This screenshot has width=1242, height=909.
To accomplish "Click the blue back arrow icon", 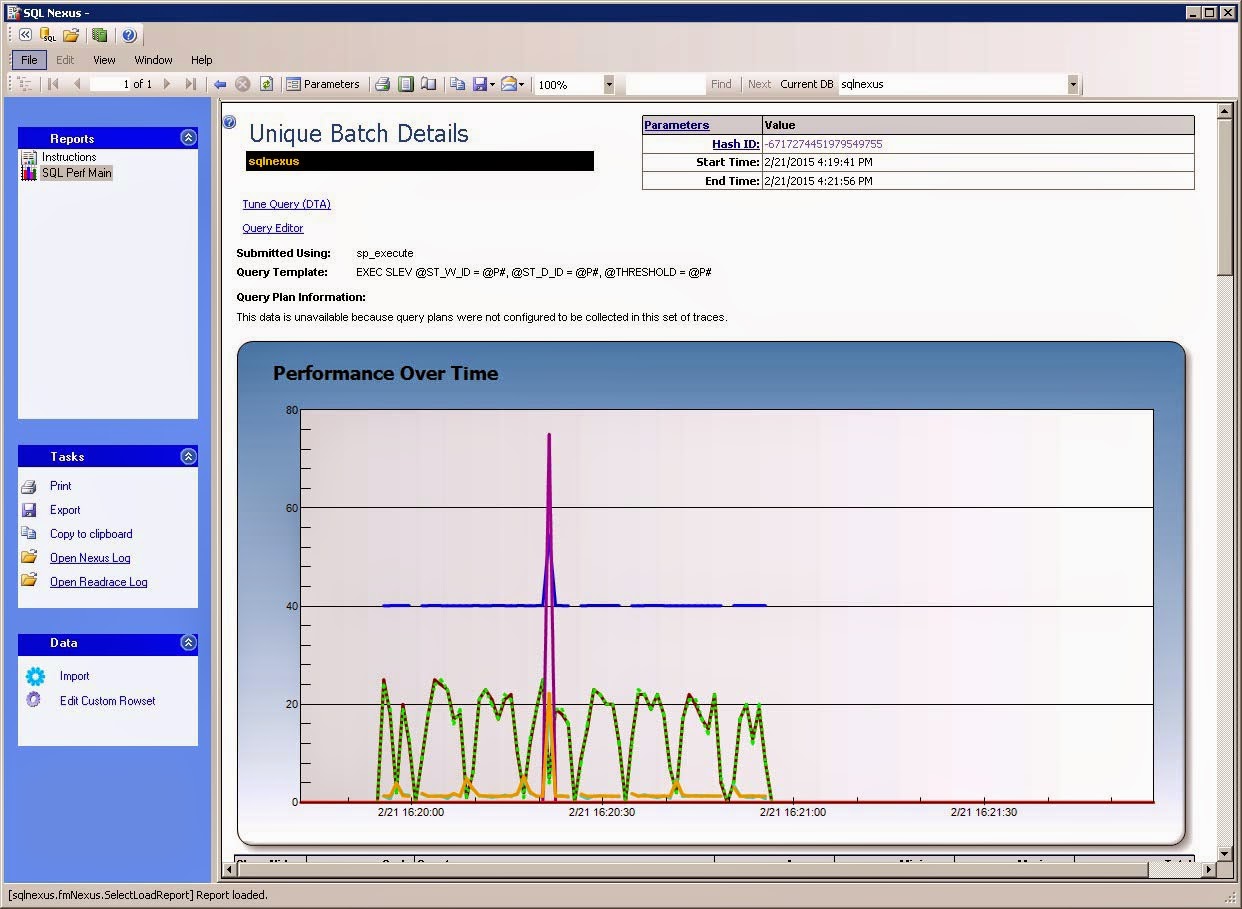I will [x=220, y=85].
